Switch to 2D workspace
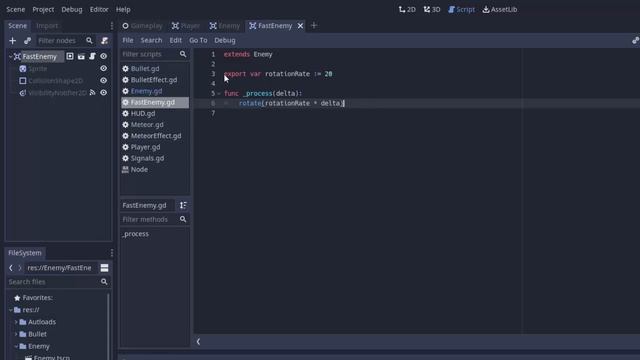This screenshot has height=360, width=640. click(407, 9)
